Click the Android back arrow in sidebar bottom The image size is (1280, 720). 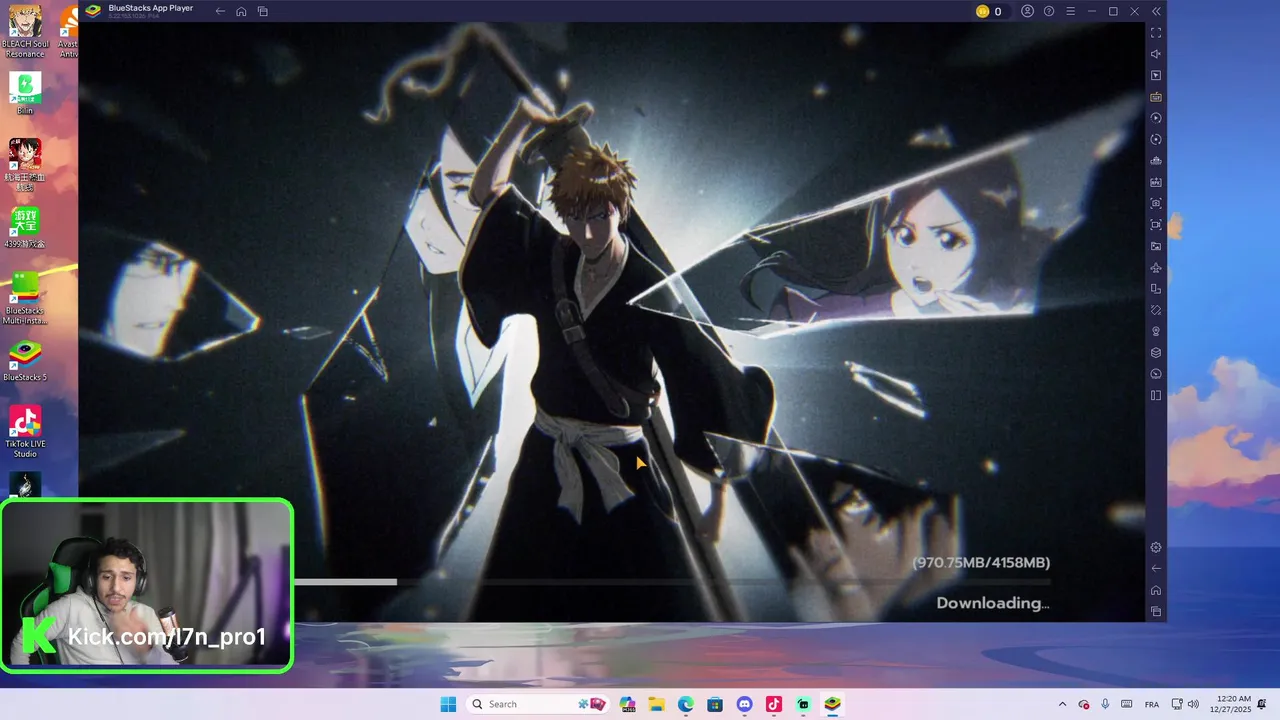pos(1156,569)
